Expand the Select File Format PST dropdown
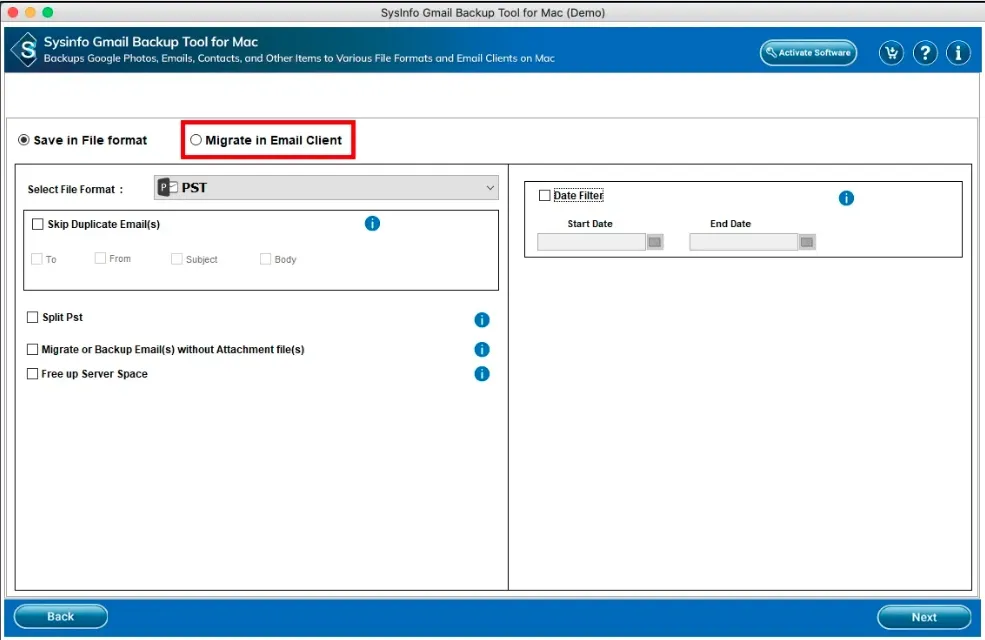The width and height of the screenshot is (985, 640). coord(326,188)
